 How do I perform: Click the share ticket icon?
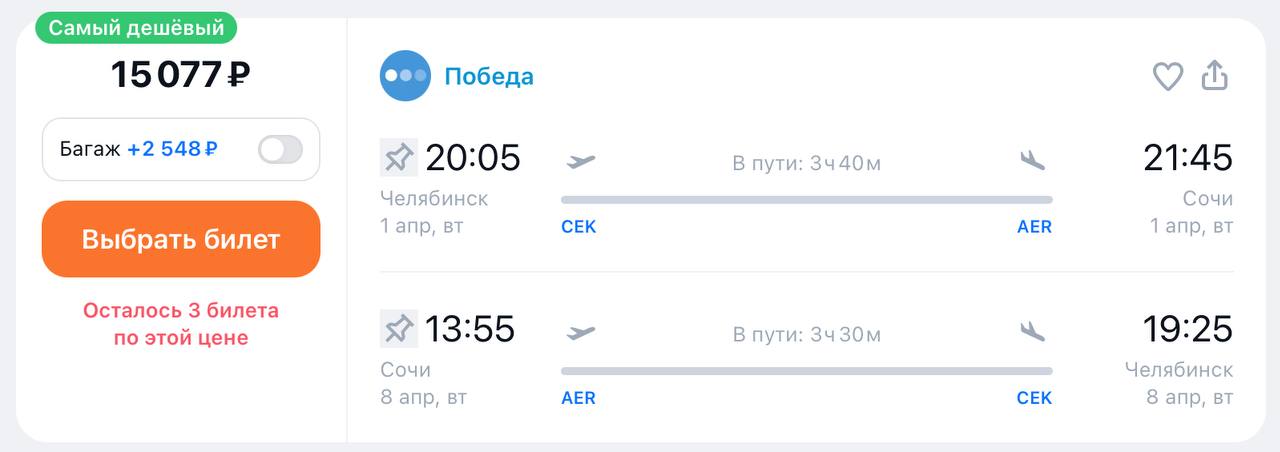pos(1214,76)
